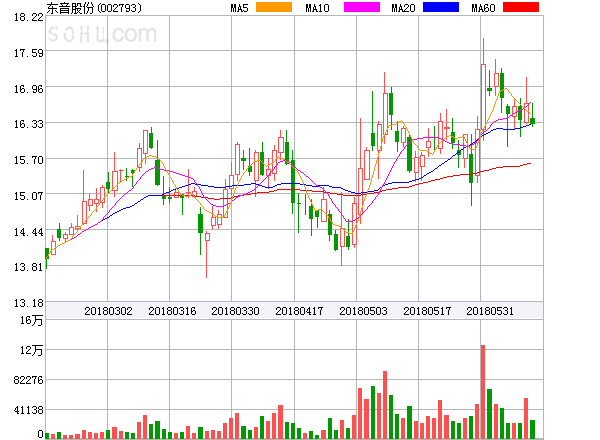600x440 pixels.
Task: Click the 16.33 price axis label
Action: (29, 124)
